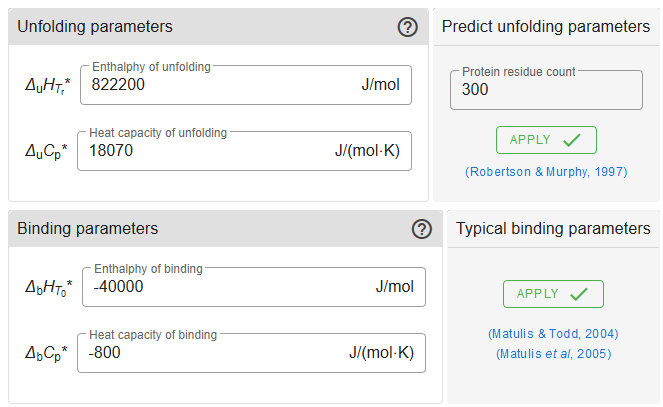This screenshot has width=663, height=407.
Task: Open help for Binding parameters
Action: [421, 229]
